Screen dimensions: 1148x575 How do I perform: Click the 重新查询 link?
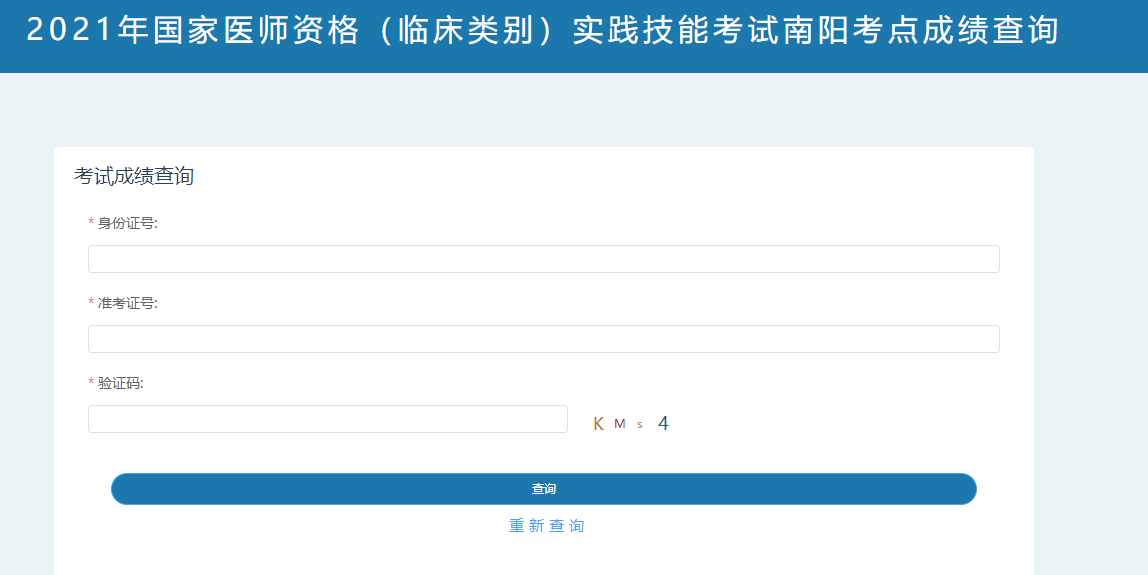[x=546, y=526]
